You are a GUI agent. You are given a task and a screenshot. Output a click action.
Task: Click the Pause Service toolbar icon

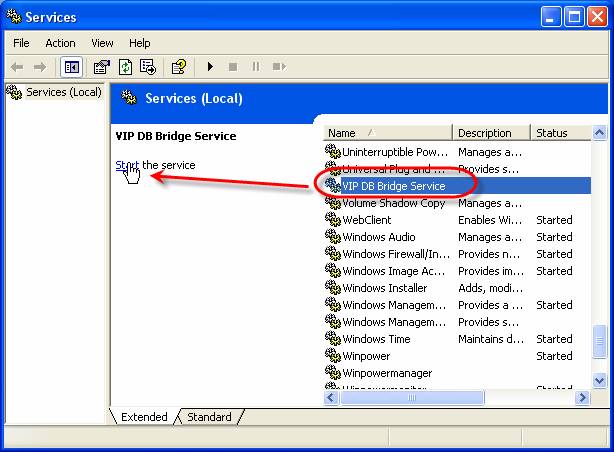click(256, 67)
